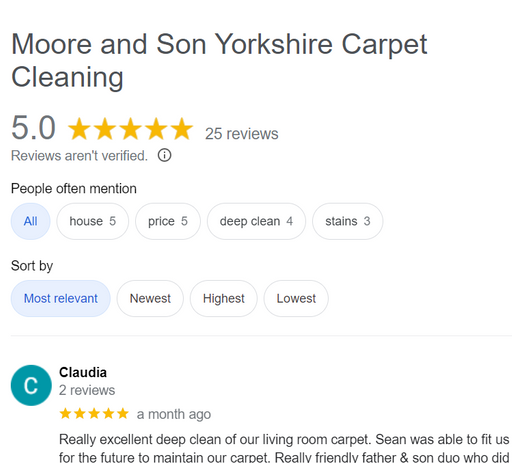512x463 pixels.
Task: Sort reviews by Most relevant
Action: pos(61,298)
